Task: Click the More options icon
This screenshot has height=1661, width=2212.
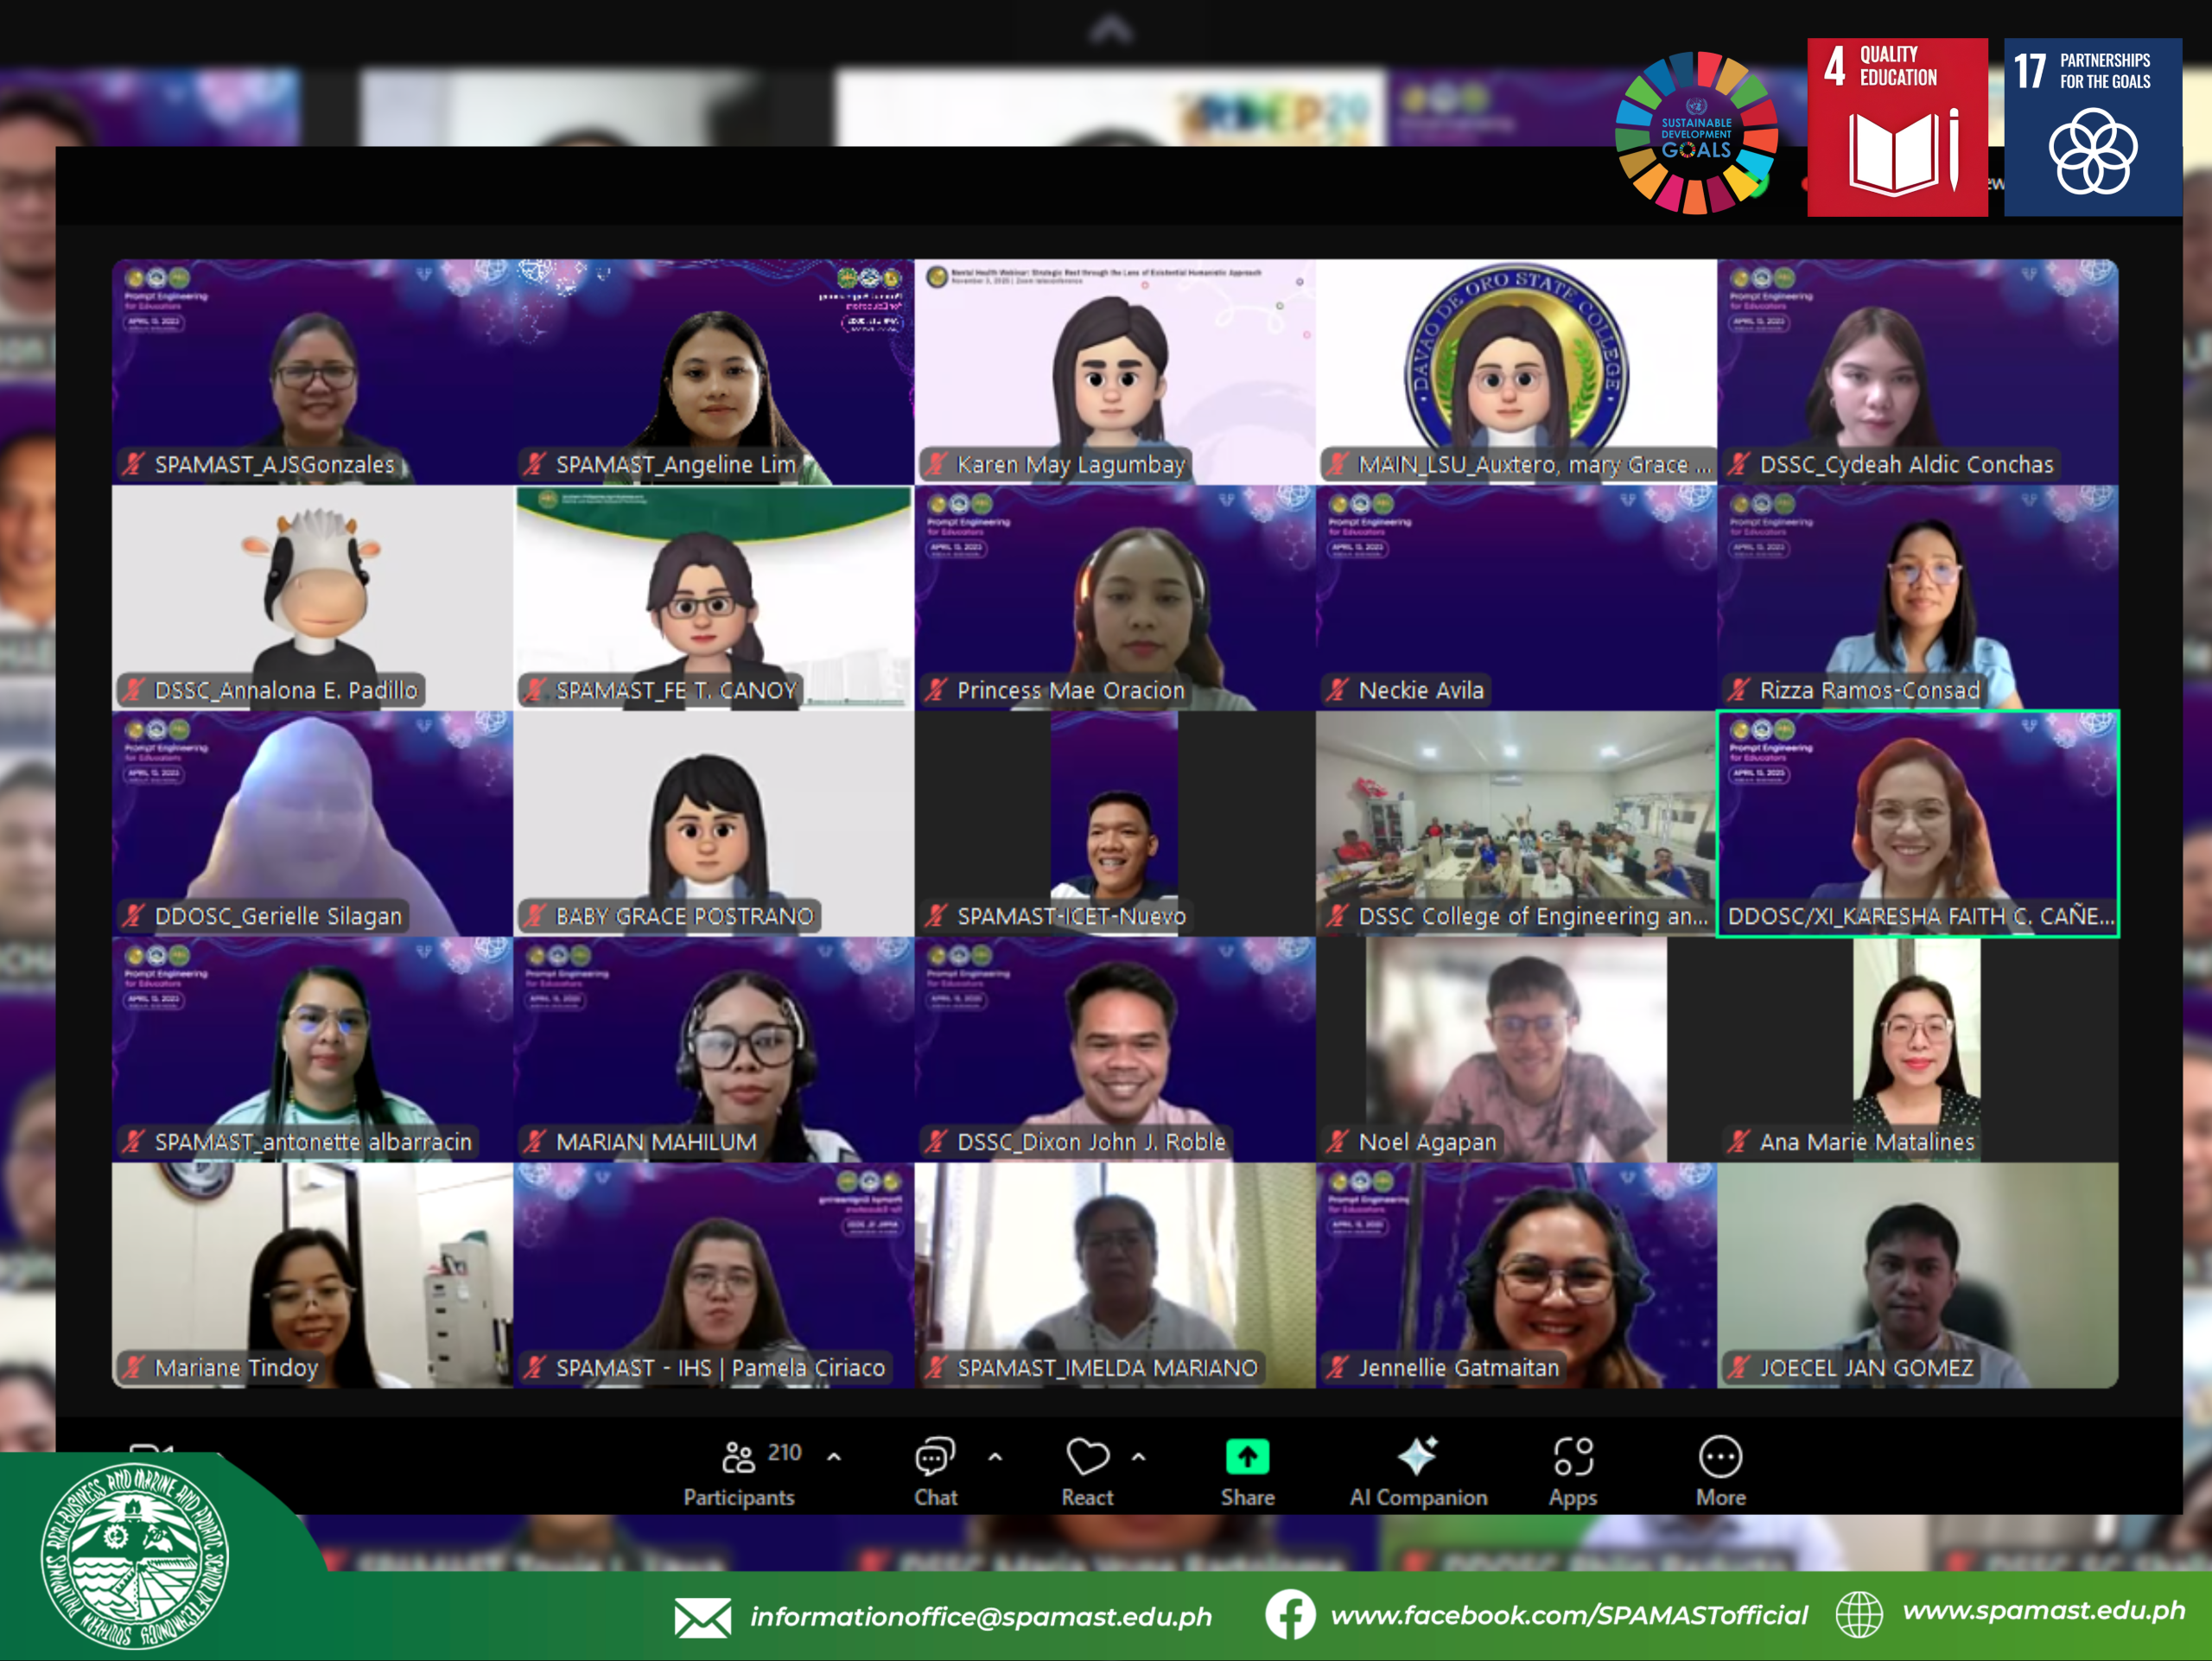Action: [1720, 1457]
